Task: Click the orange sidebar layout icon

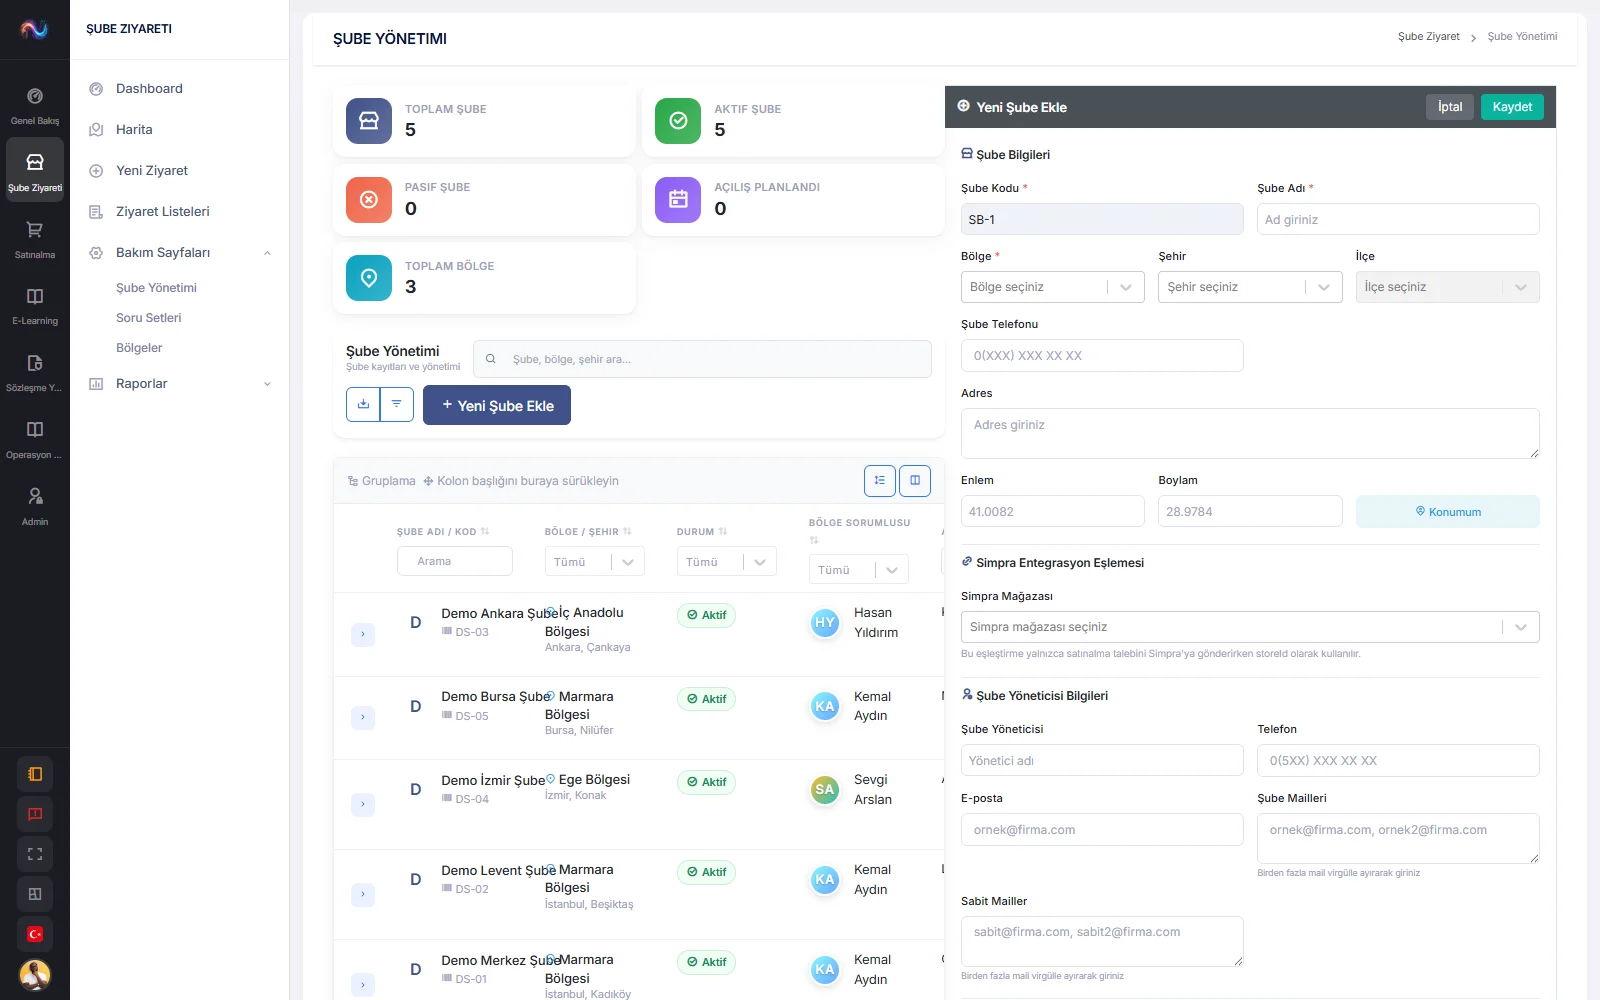Action: [35, 774]
